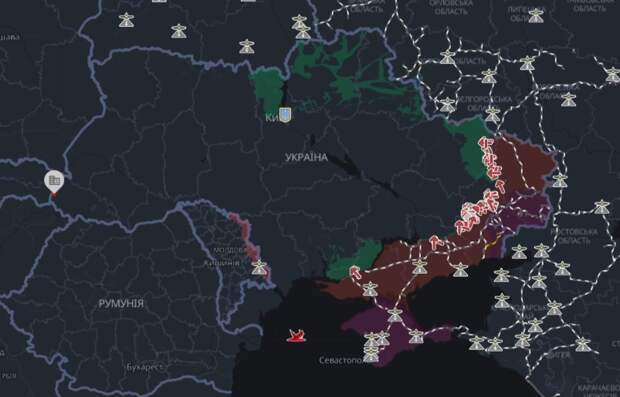Click airfield icon above Rostov oblast label
The width and height of the screenshot is (620, 397).
602,206
